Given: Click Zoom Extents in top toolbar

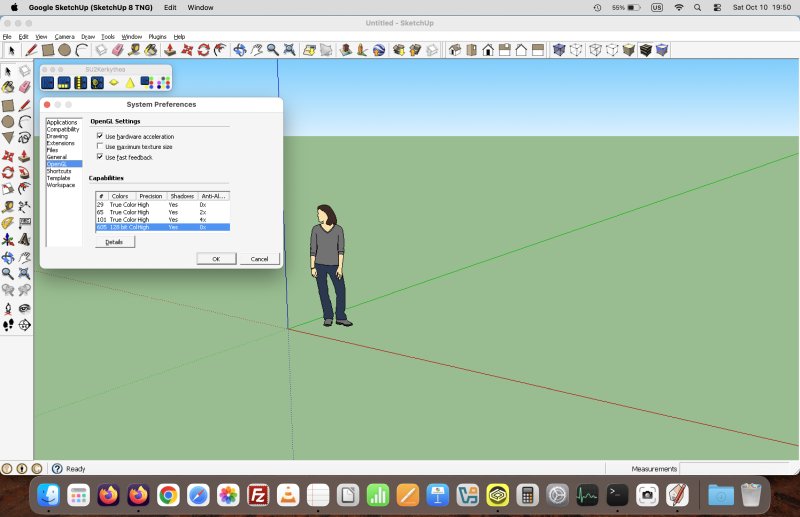Looking at the screenshot, I should click(289, 50).
